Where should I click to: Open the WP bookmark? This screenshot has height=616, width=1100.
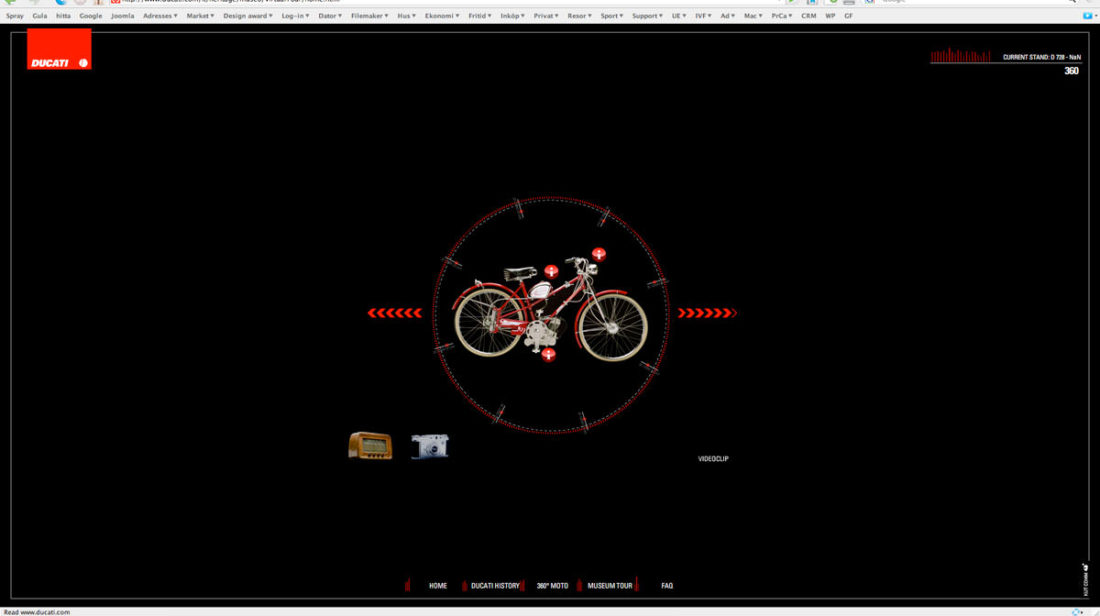(830, 15)
